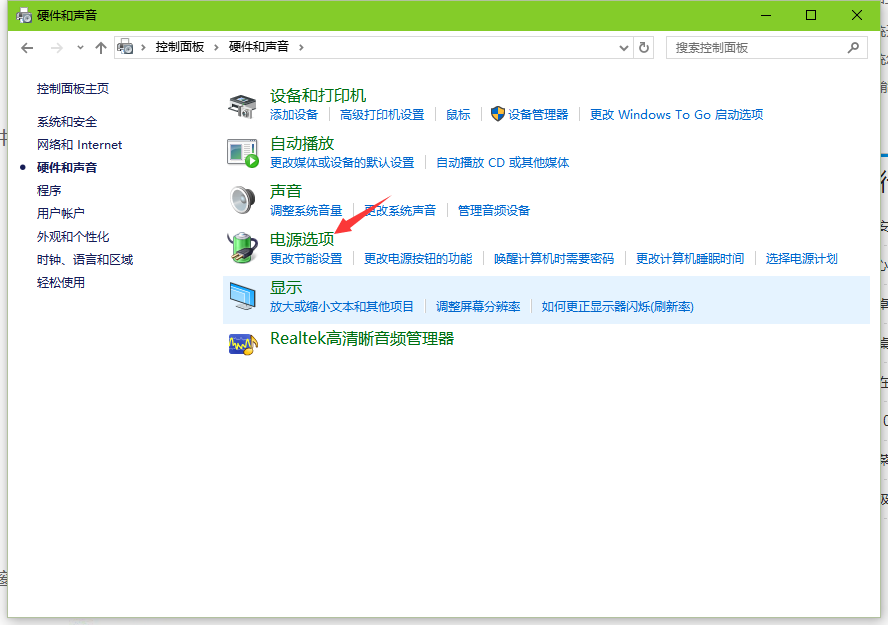Screen dimensions: 888x625
Task: Open the 电源选项 heading link
Action: 302,239
